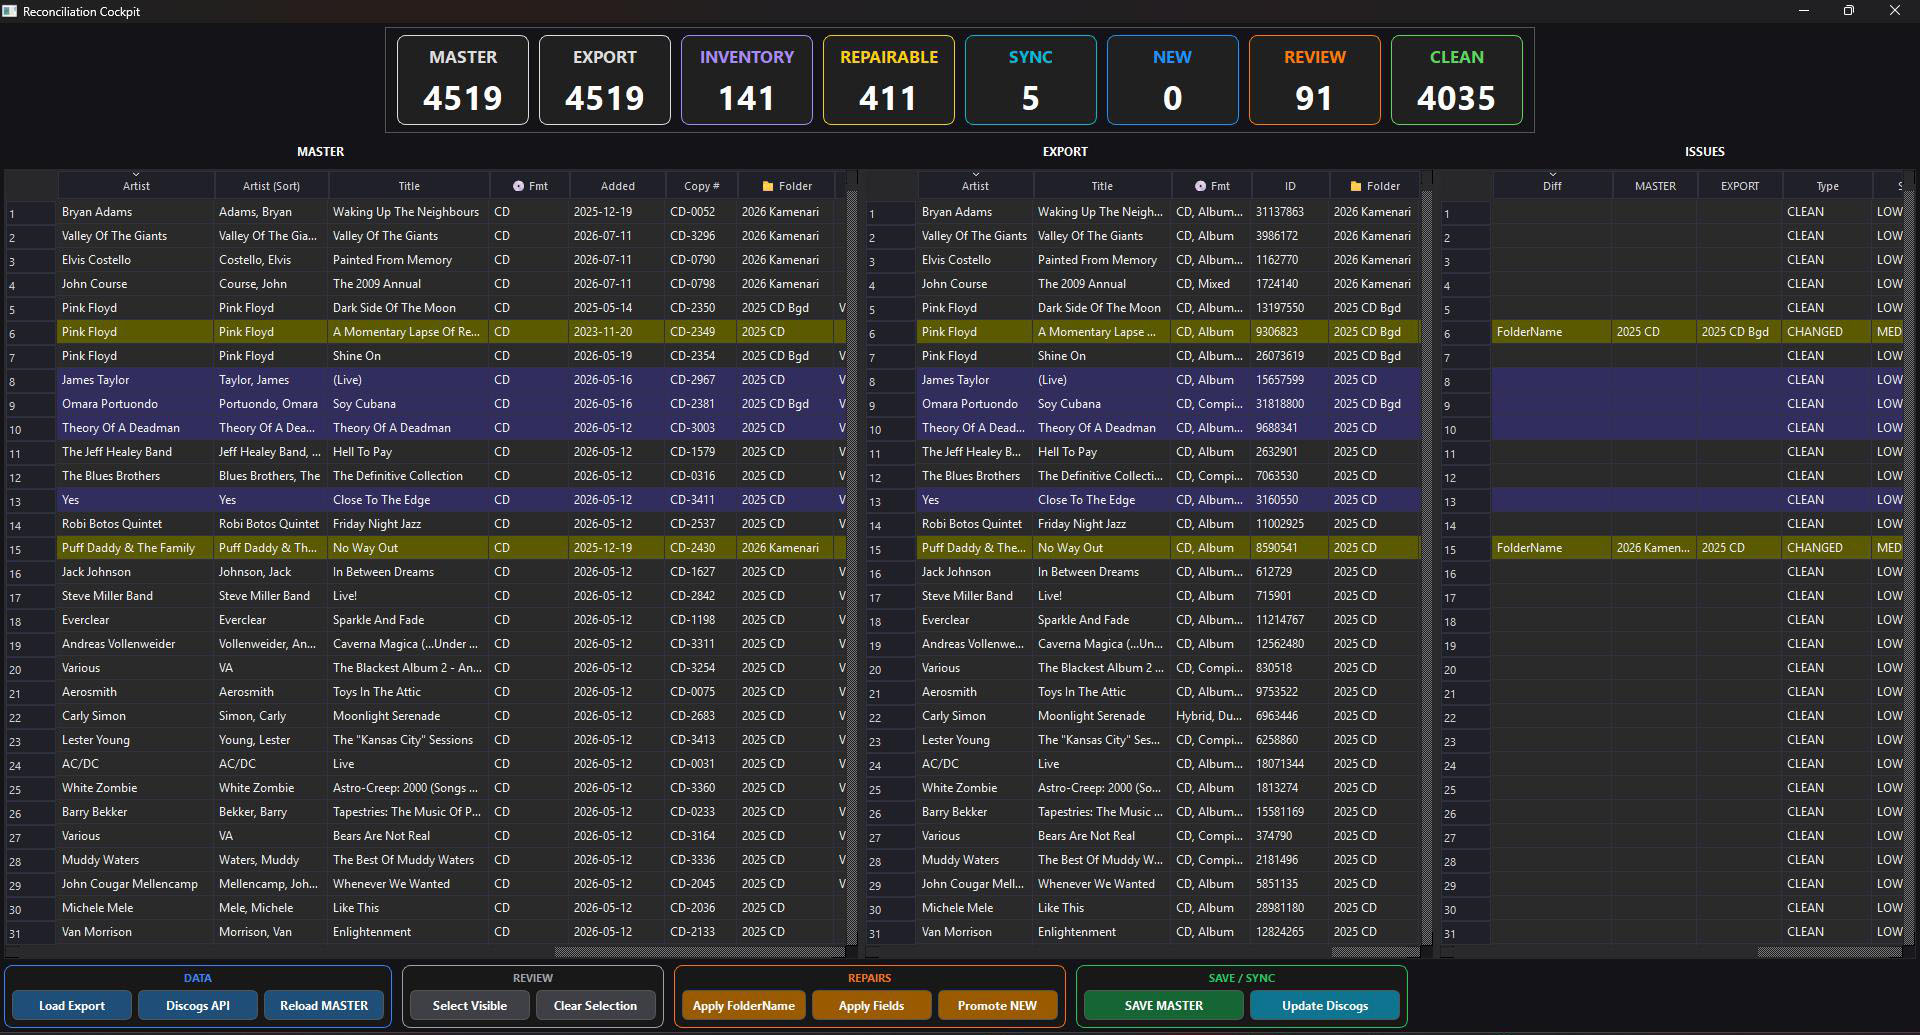Click the Fmt disc-icon header in MASTER table
Image resolution: width=1920 pixels, height=1035 pixels.
pos(530,186)
